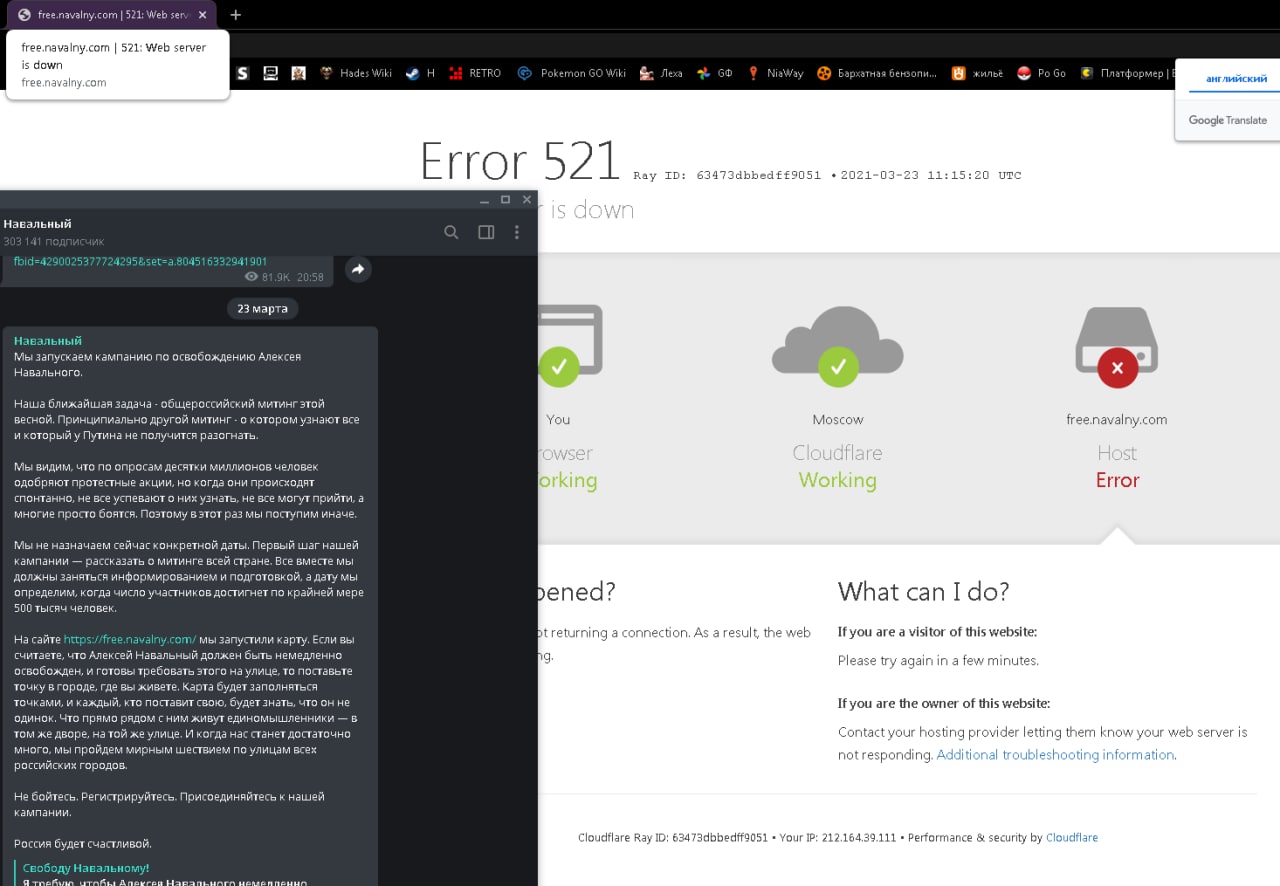Viewport: 1280px width, 886px height.
Task: Click the 'Error 521' heading
Action: click(x=520, y=160)
